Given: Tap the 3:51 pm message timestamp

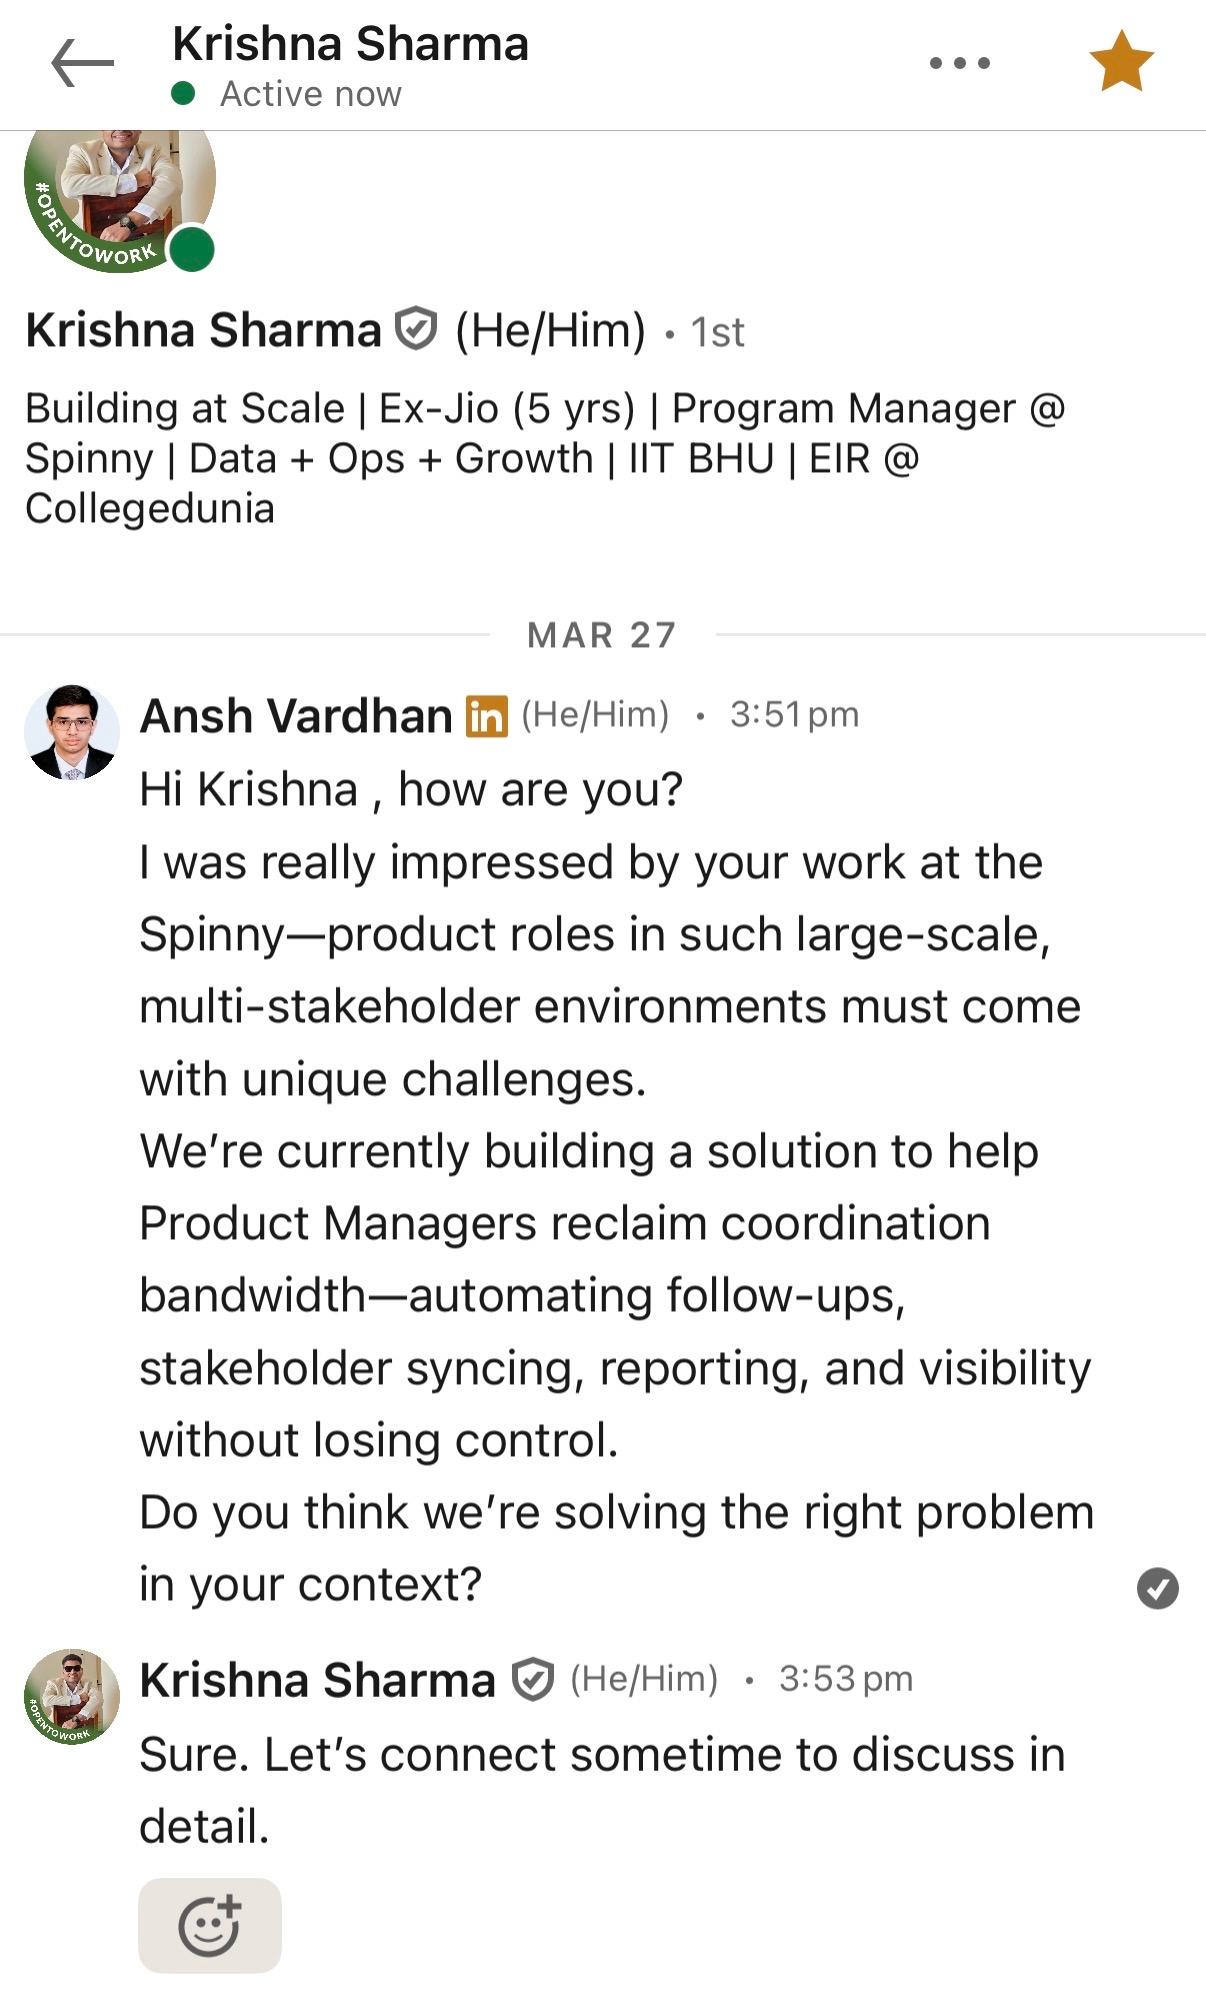Looking at the screenshot, I should 794,715.
